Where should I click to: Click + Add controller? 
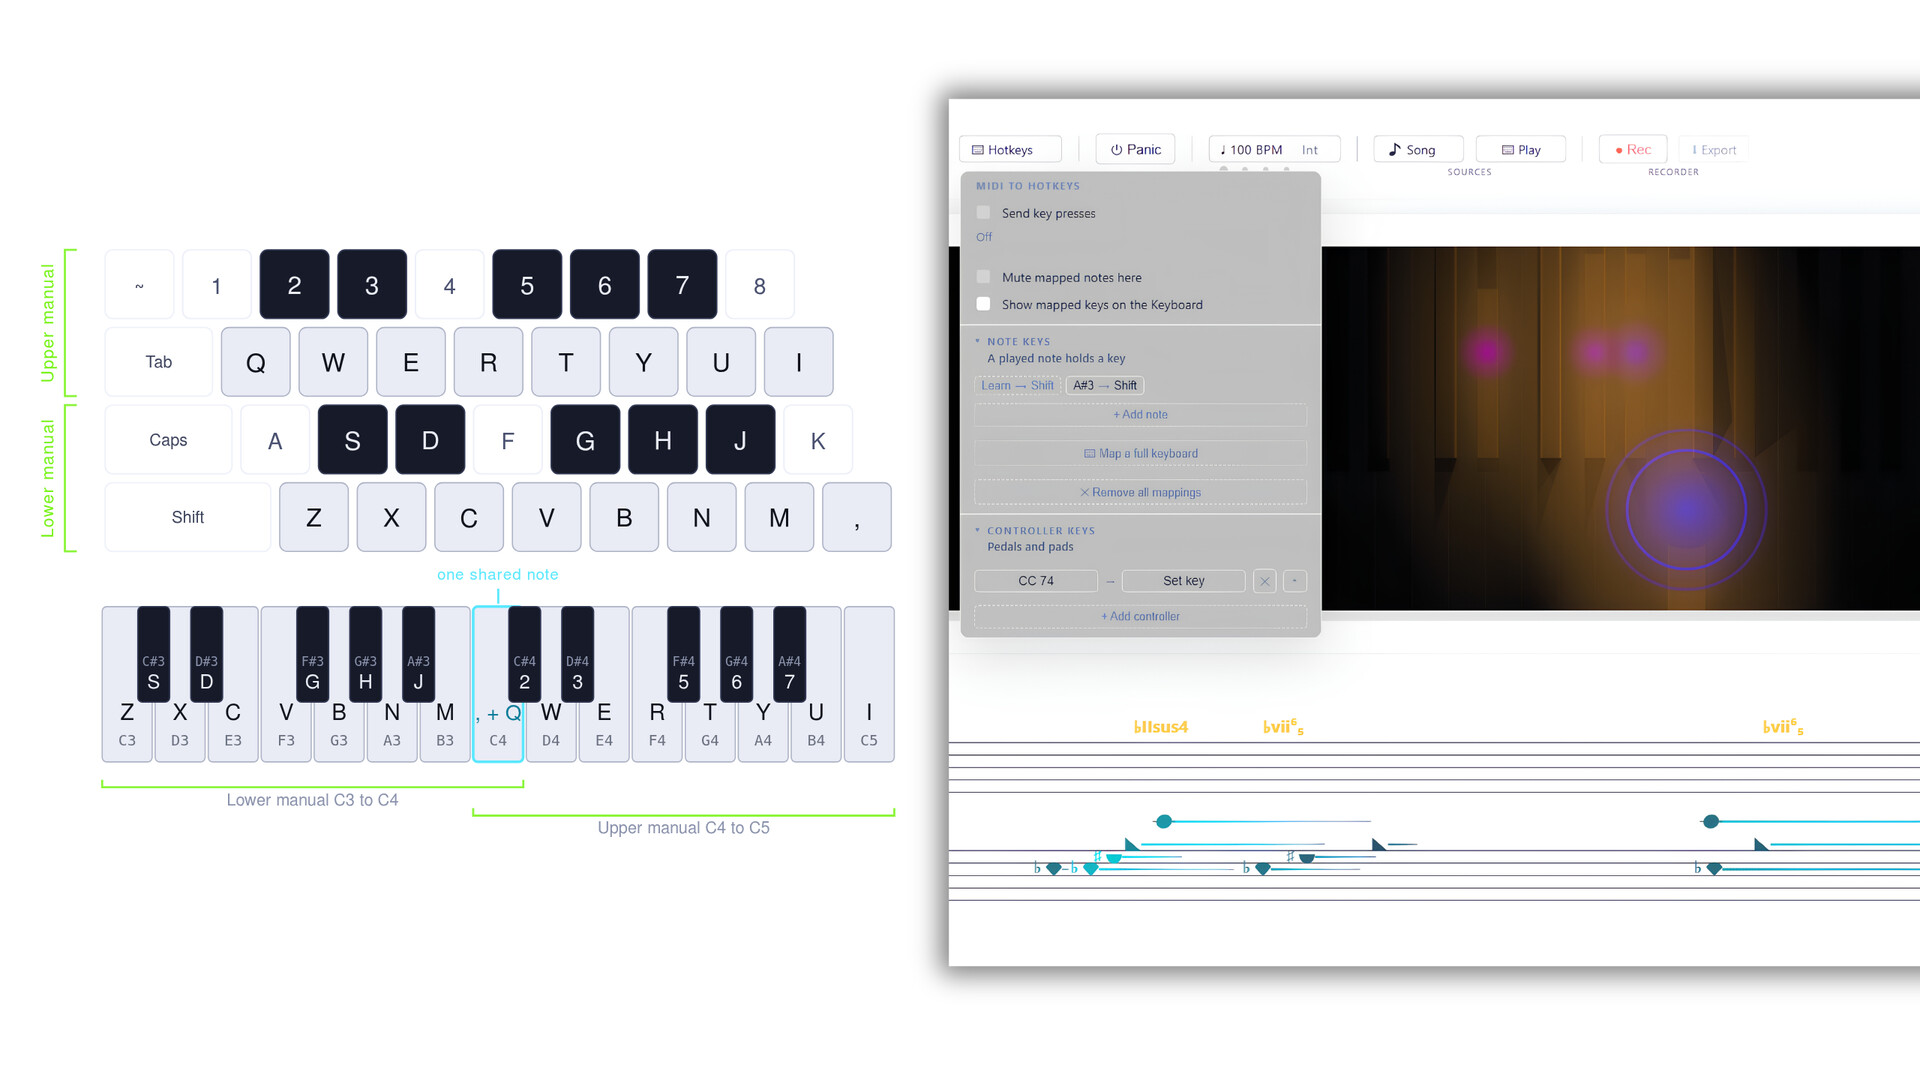[x=1140, y=616]
